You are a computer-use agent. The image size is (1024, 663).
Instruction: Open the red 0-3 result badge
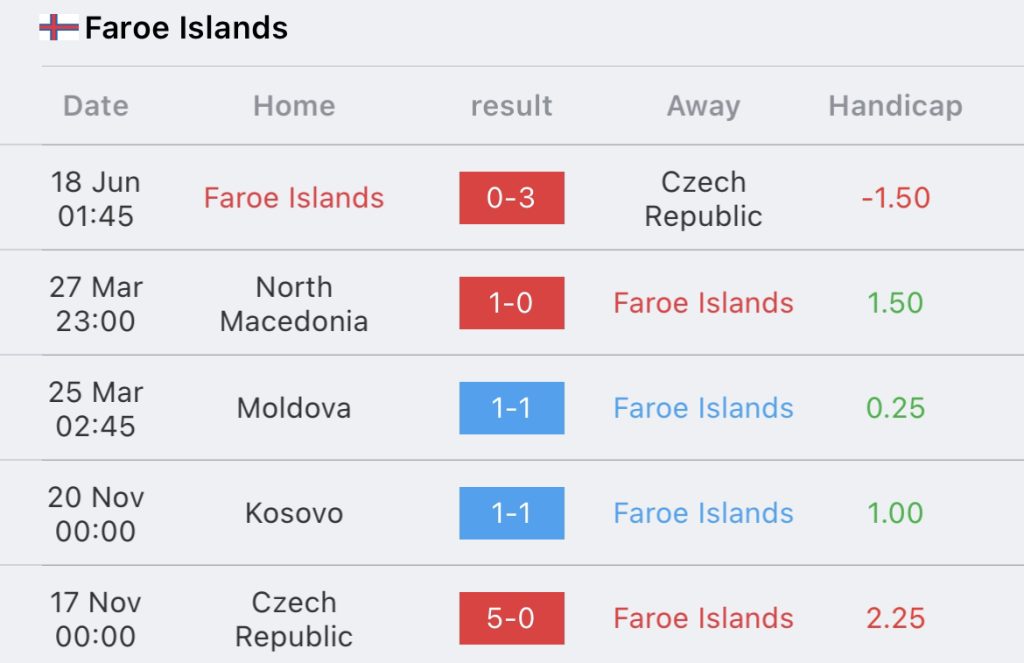tap(511, 198)
